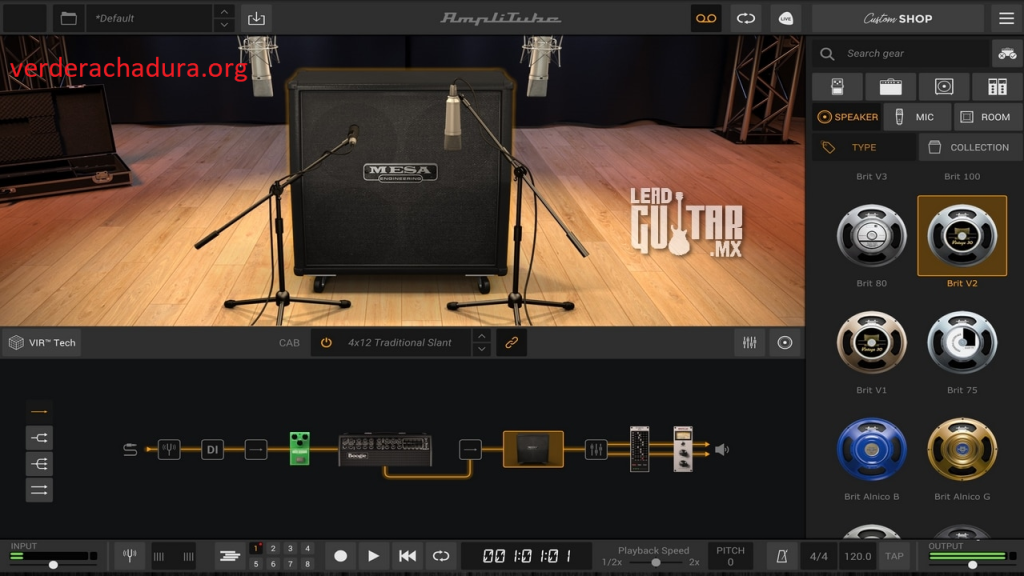Image resolution: width=1024 pixels, height=576 pixels.
Task: Click the record button
Action: tap(340, 556)
